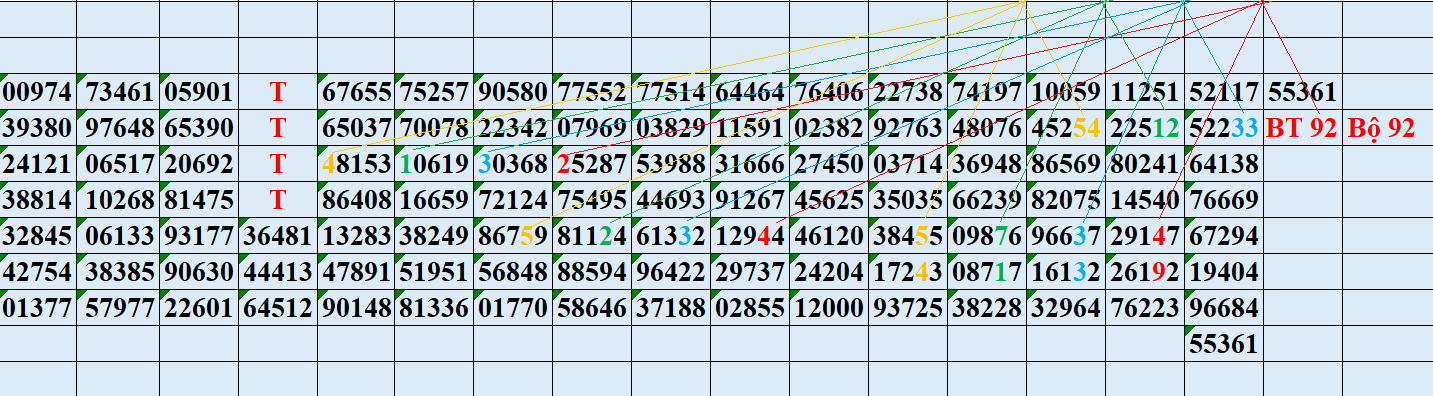This screenshot has height=396, width=1433.
Task: Select the 70078 cell
Action: (434, 129)
